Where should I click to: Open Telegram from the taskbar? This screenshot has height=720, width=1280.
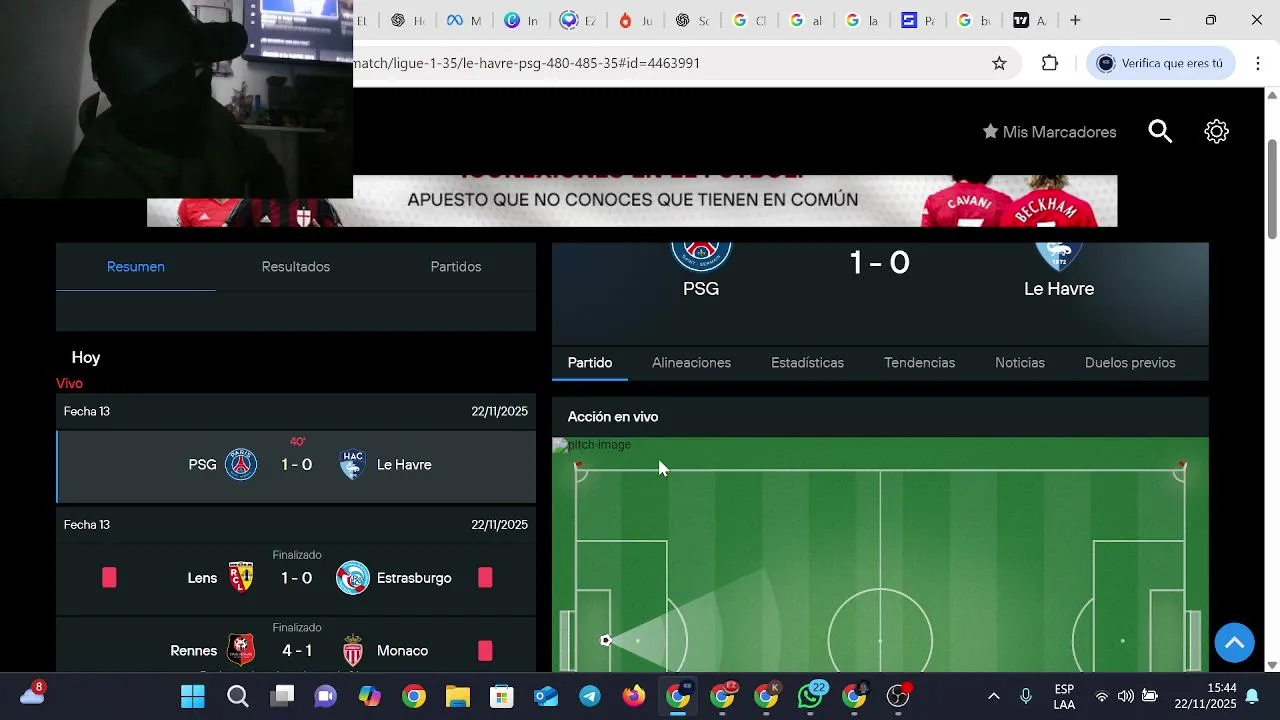tap(590, 696)
